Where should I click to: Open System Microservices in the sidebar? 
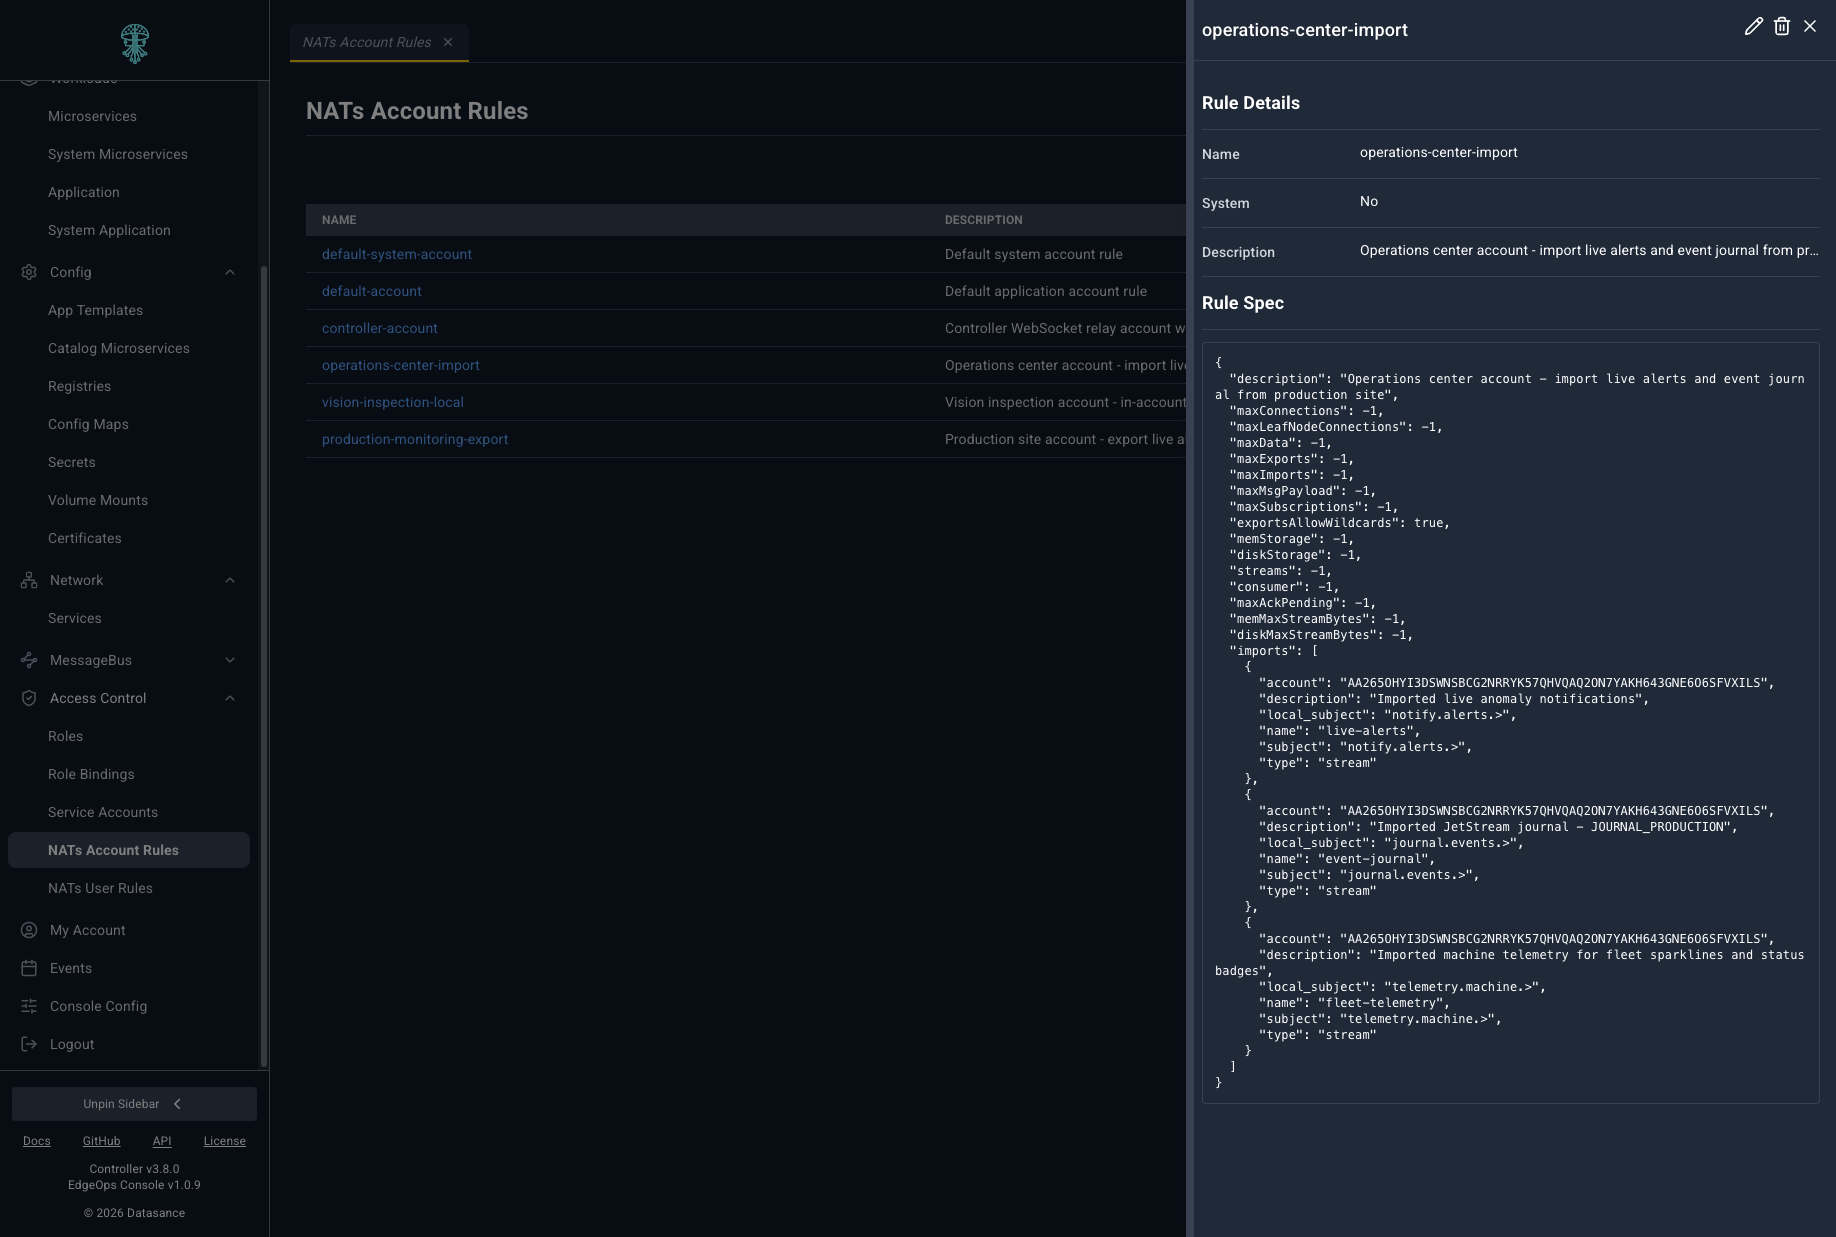[x=118, y=154]
